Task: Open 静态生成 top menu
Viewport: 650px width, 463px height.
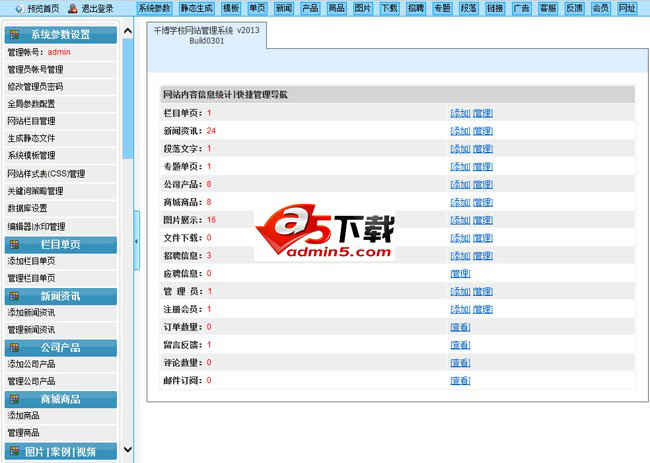Action: pyautogui.click(x=196, y=8)
